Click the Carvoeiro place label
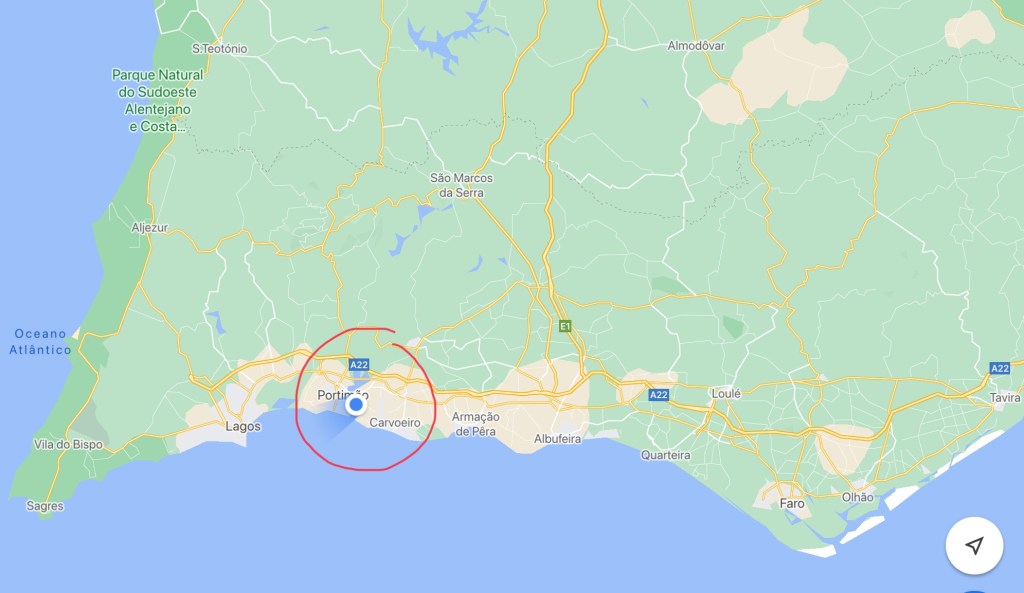The height and width of the screenshot is (593, 1024). pos(395,423)
